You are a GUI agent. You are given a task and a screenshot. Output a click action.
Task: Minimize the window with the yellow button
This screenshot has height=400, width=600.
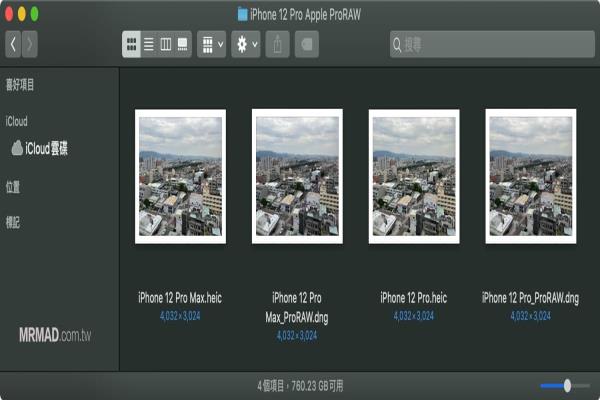click(x=22, y=14)
